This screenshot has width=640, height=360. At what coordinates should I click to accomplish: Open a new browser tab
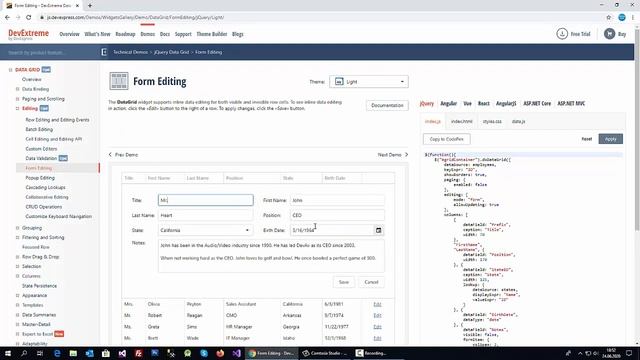point(90,6)
